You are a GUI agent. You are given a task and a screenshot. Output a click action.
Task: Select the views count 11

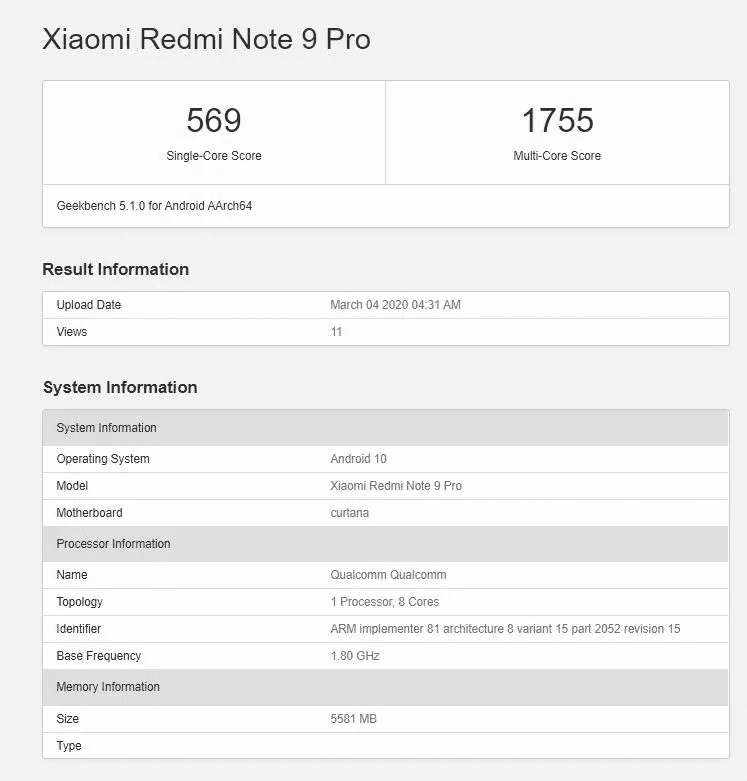click(337, 332)
